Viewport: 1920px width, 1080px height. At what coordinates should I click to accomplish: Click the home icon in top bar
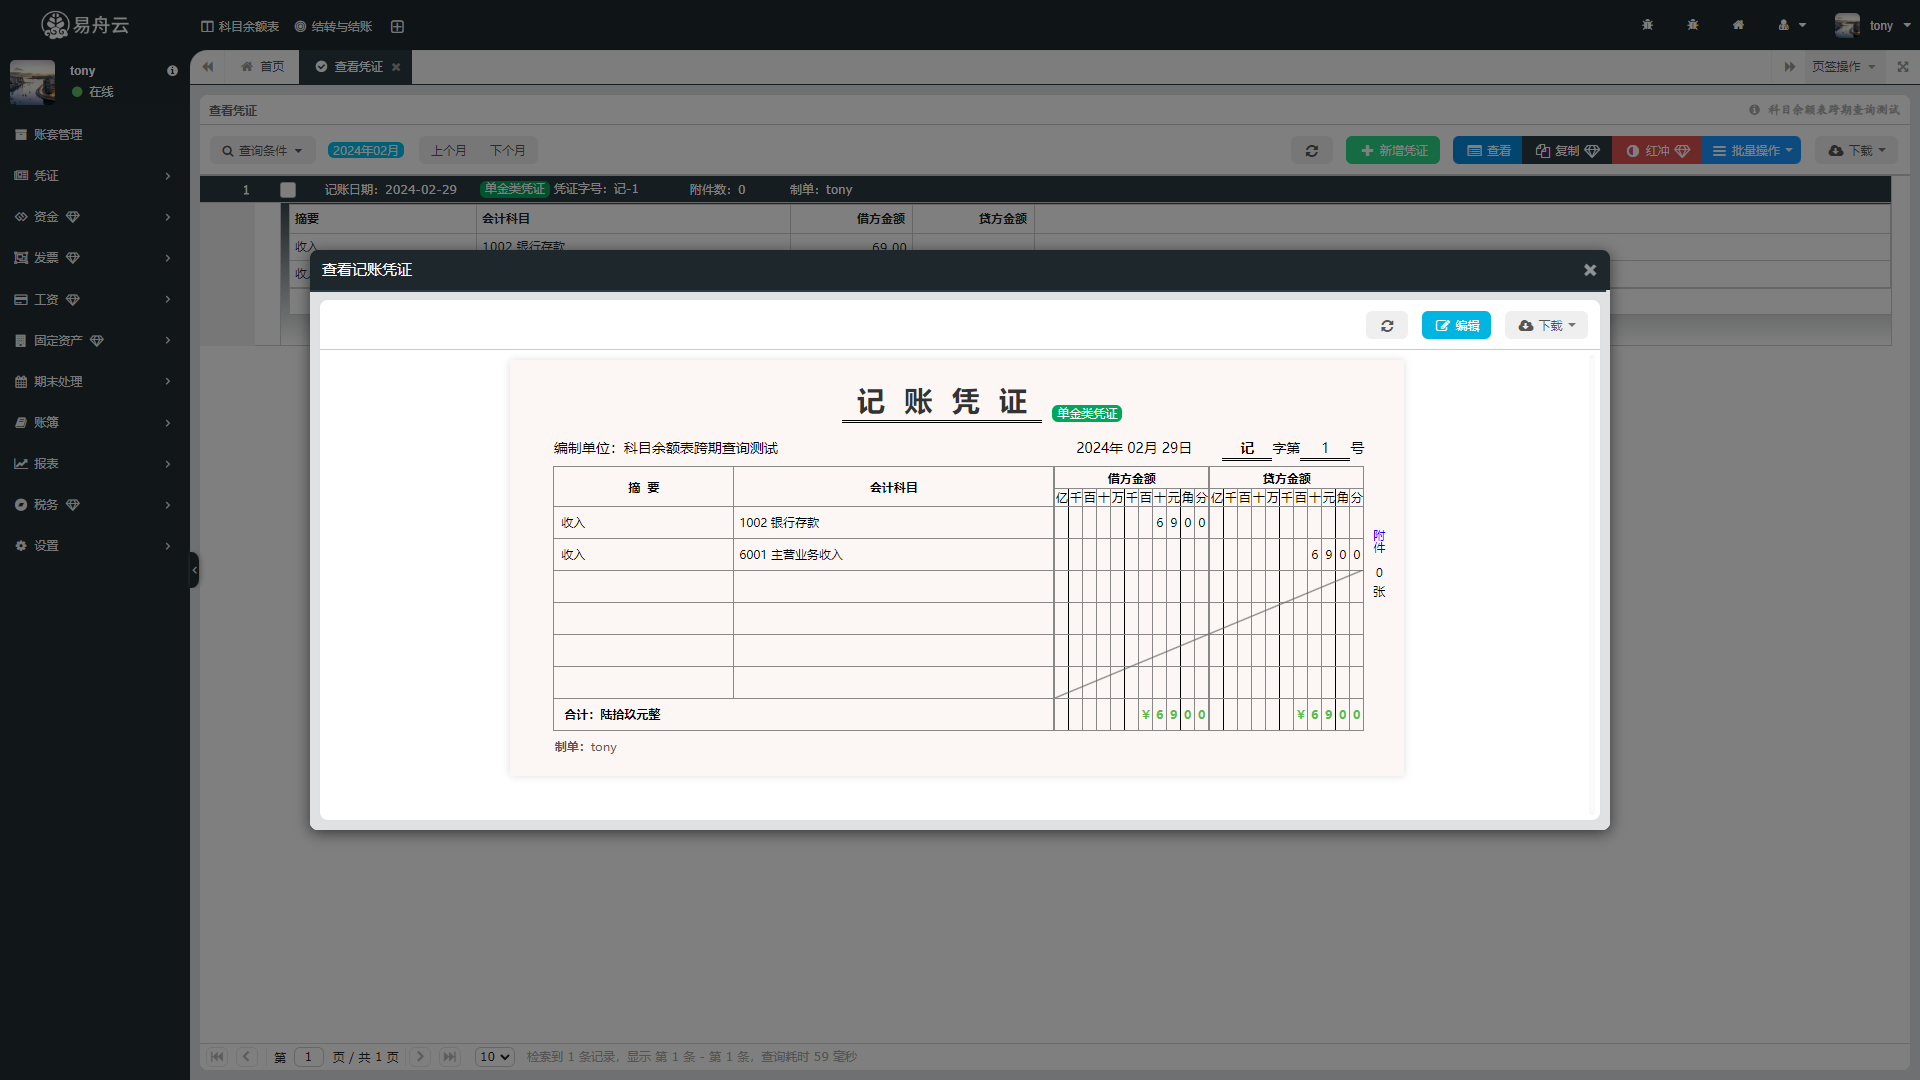tap(1738, 25)
